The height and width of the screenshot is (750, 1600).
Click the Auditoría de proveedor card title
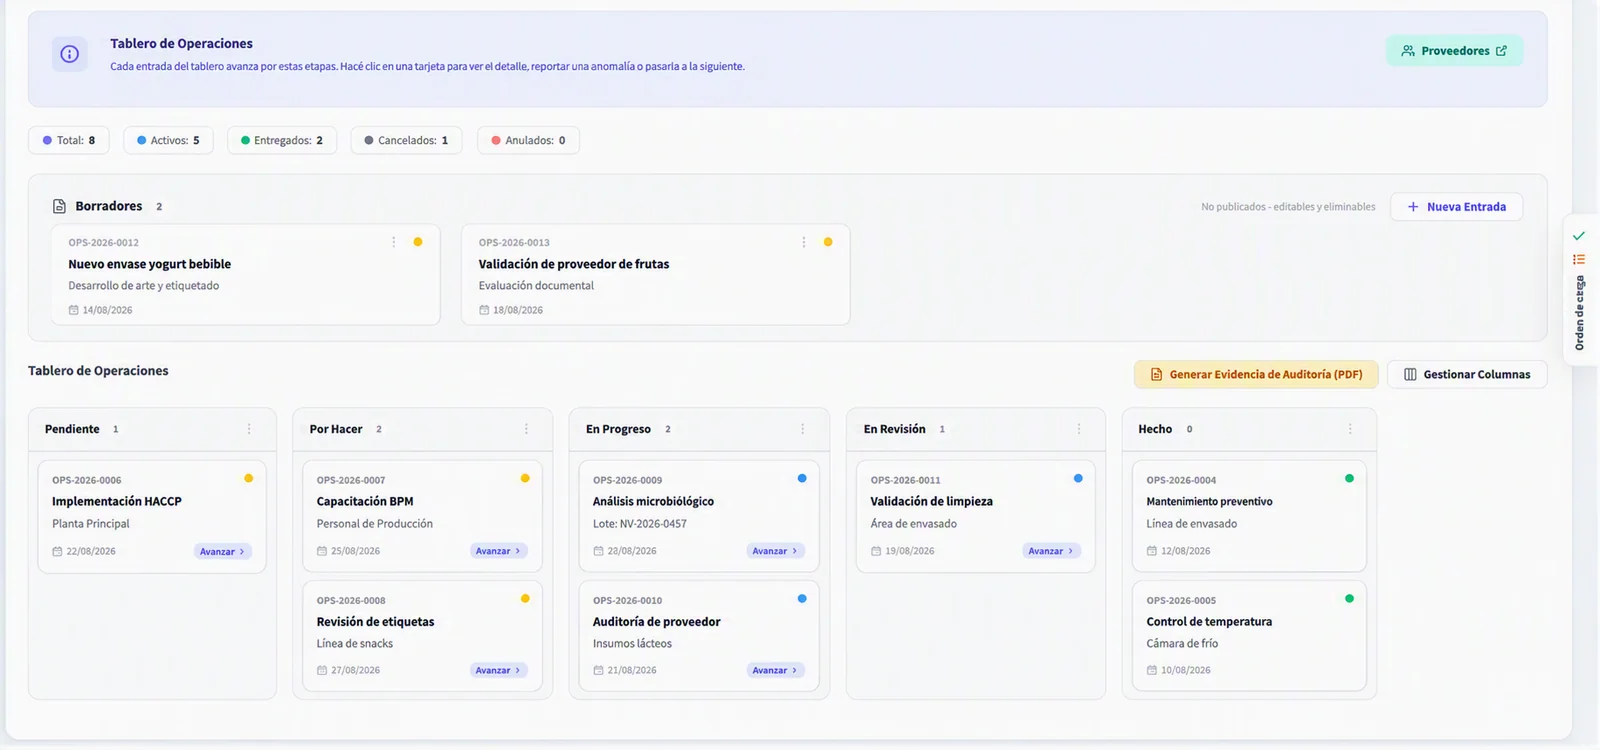(656, 622)
